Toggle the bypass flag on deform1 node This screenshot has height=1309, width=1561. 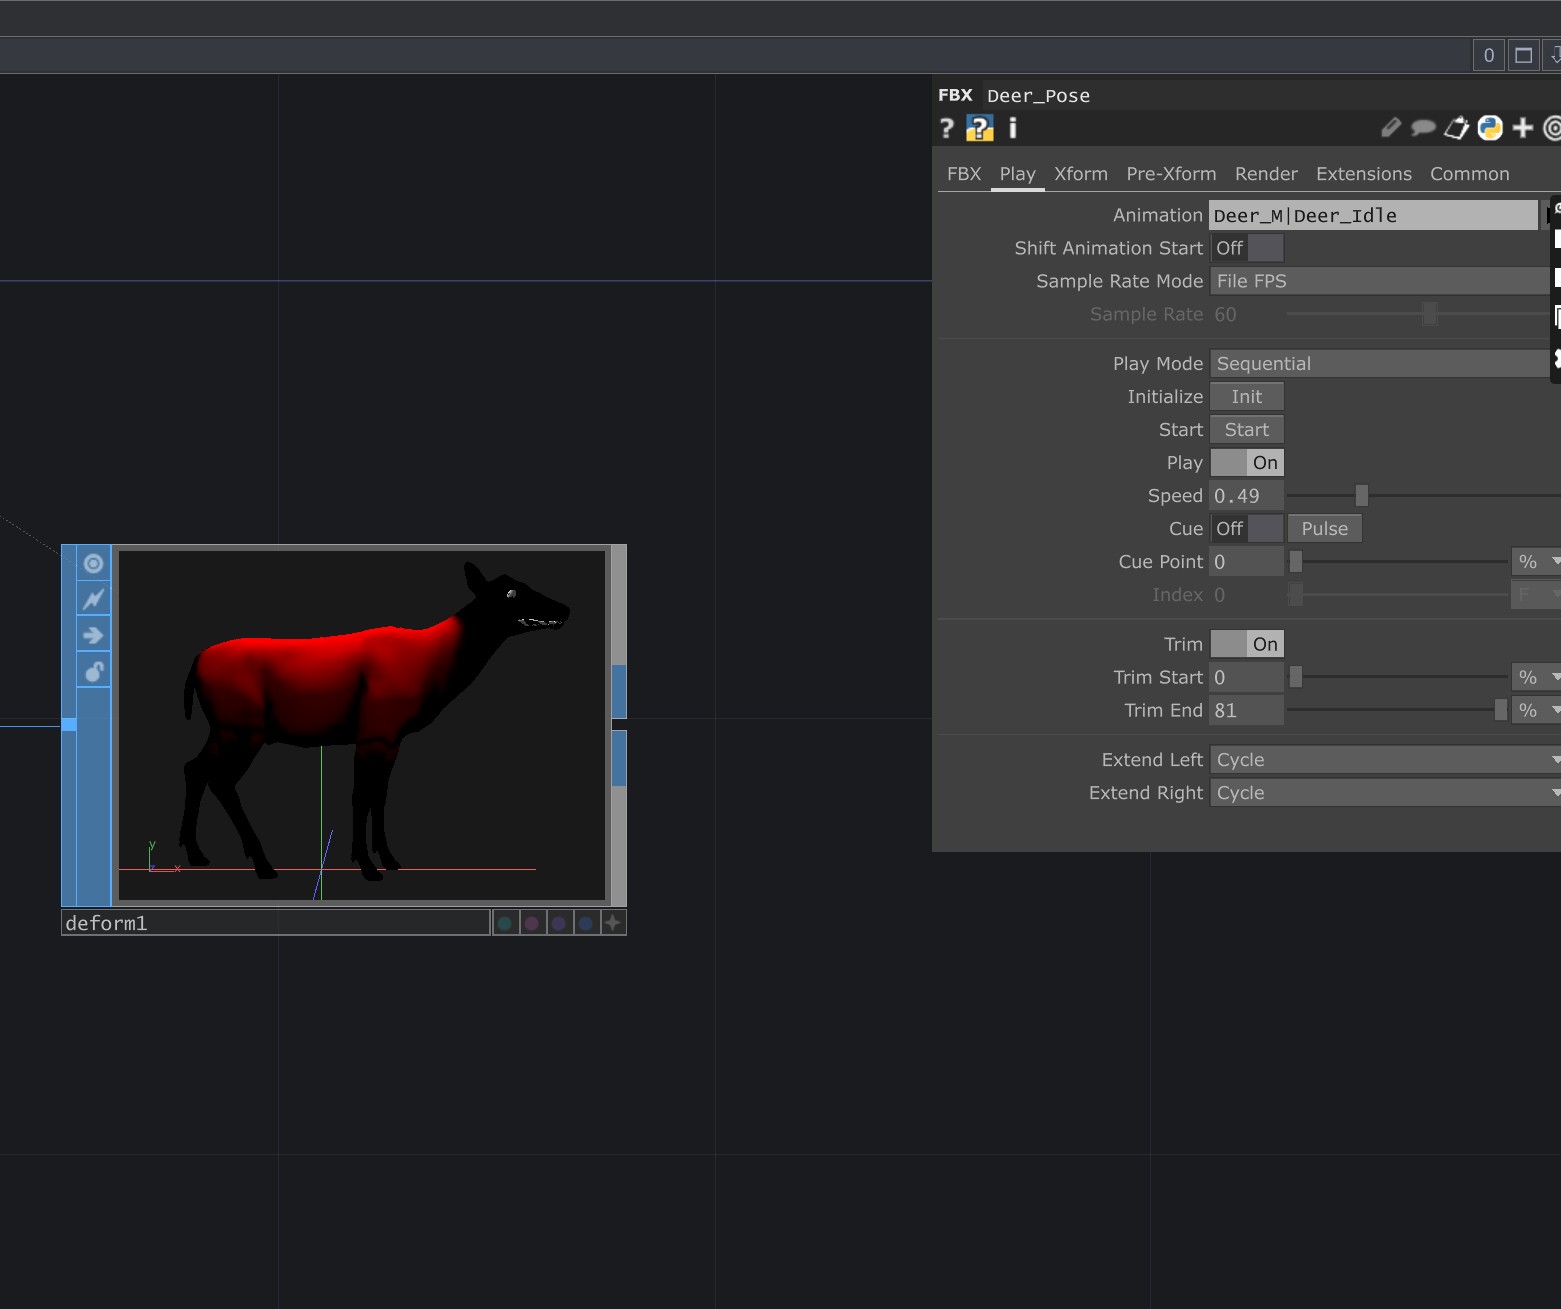coord(93,597)
